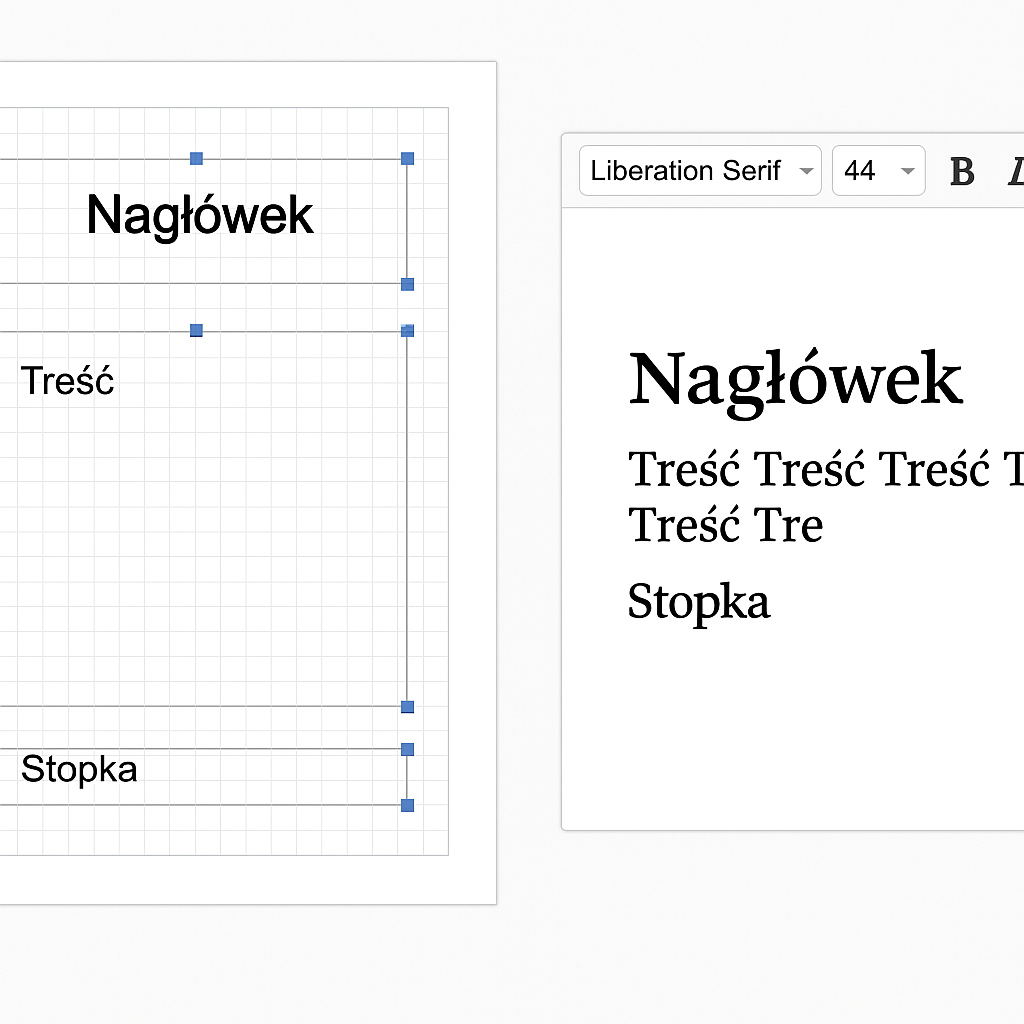Click the top-right handle of Stopka frame
Screen dimensions: 1024x1024
[407, 749]
